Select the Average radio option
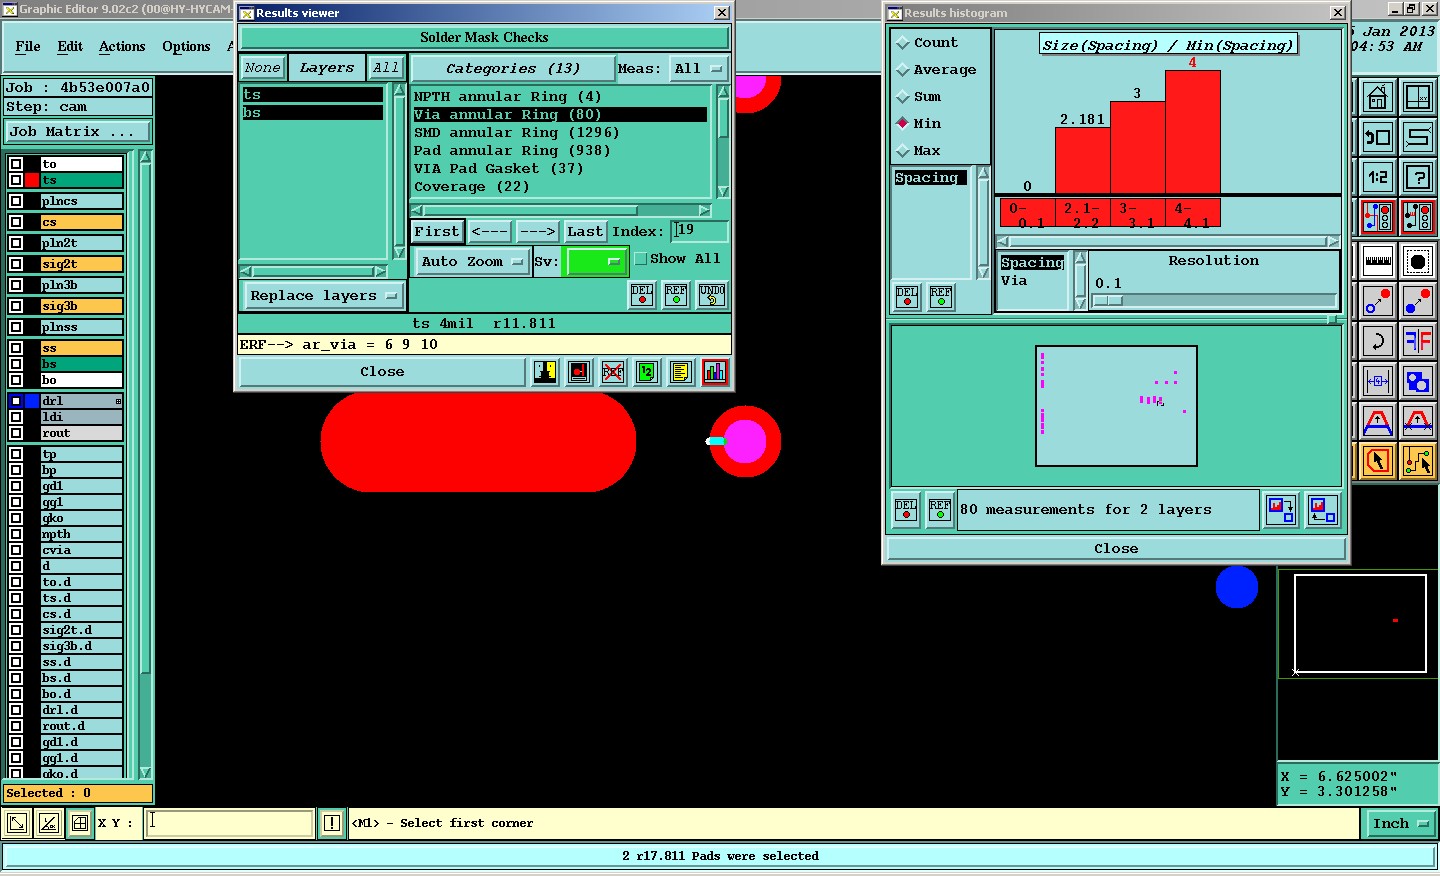This screenshot has height=876, width=1440. pyautogui.click(x=903, y=70)
